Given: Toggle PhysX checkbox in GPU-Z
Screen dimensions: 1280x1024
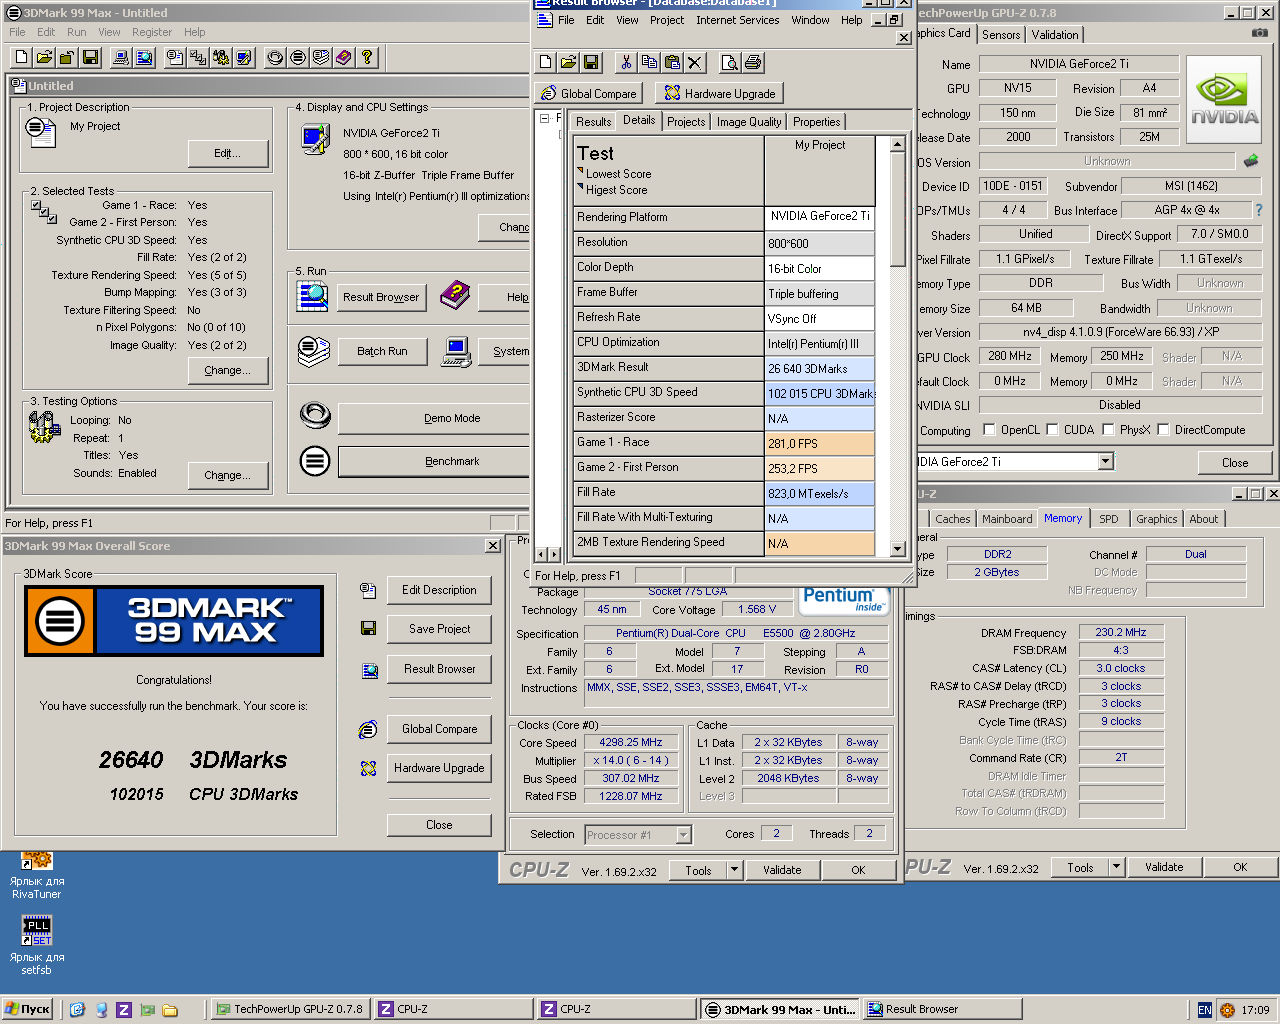Looking at the screenshot, I should (1108, 430).
